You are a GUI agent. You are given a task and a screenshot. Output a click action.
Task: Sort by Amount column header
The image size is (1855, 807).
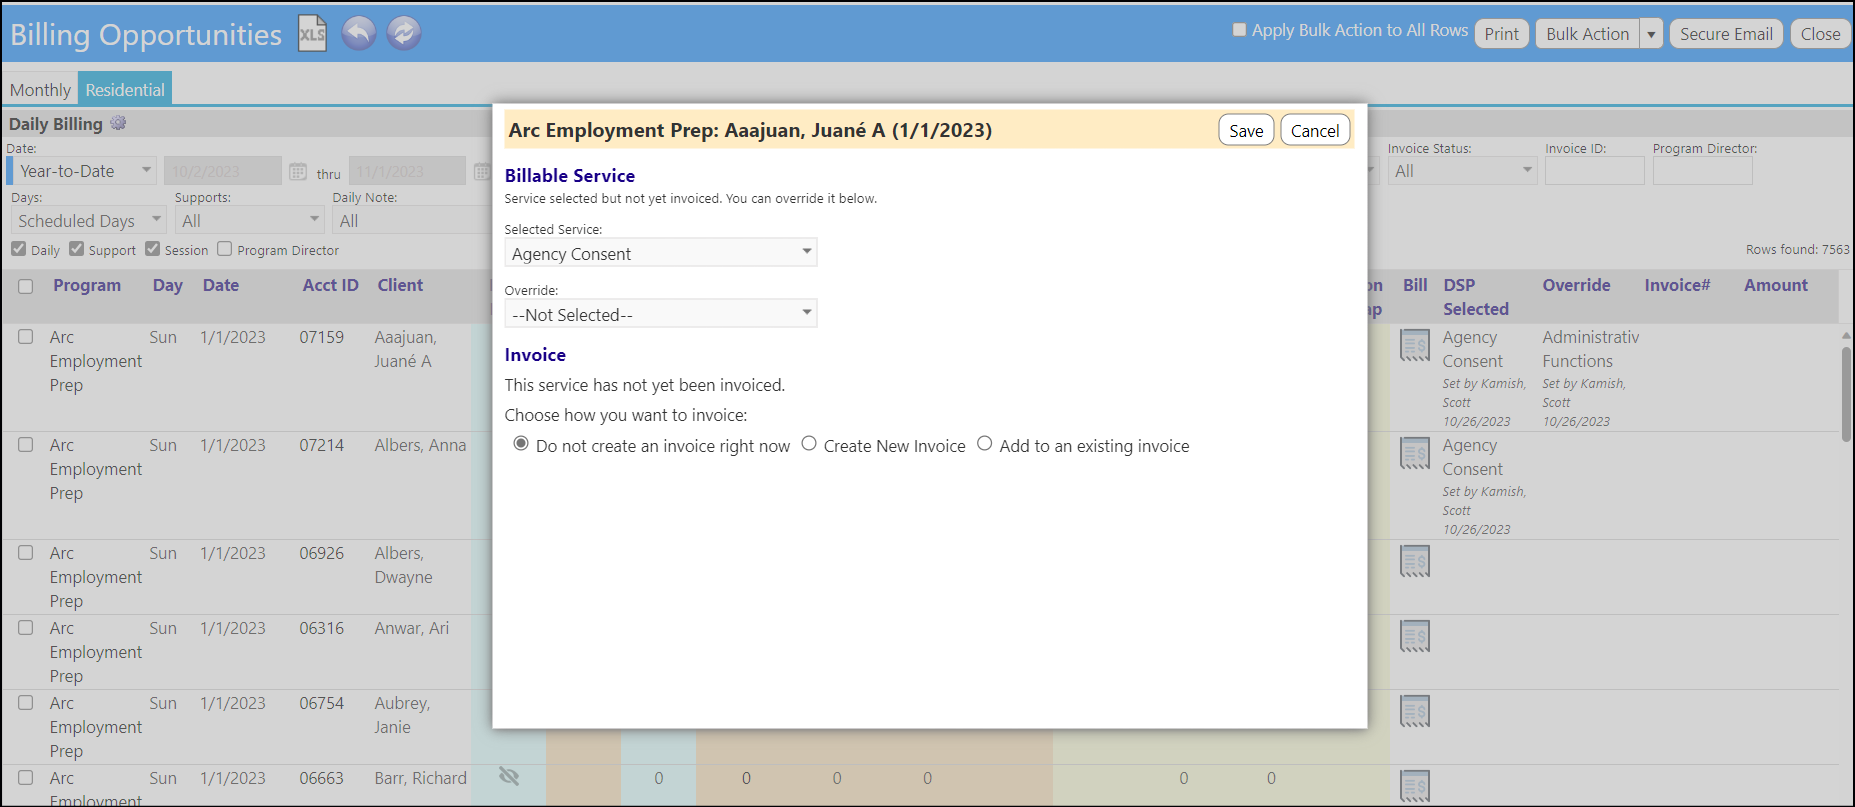click(x=1776, y=285)
